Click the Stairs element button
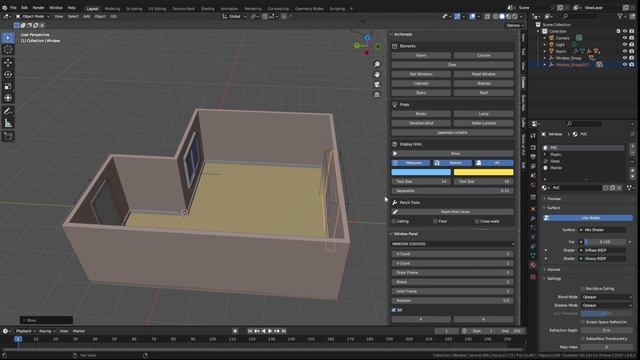The height and width of the screenshot is (360, 640). [421, 93]
